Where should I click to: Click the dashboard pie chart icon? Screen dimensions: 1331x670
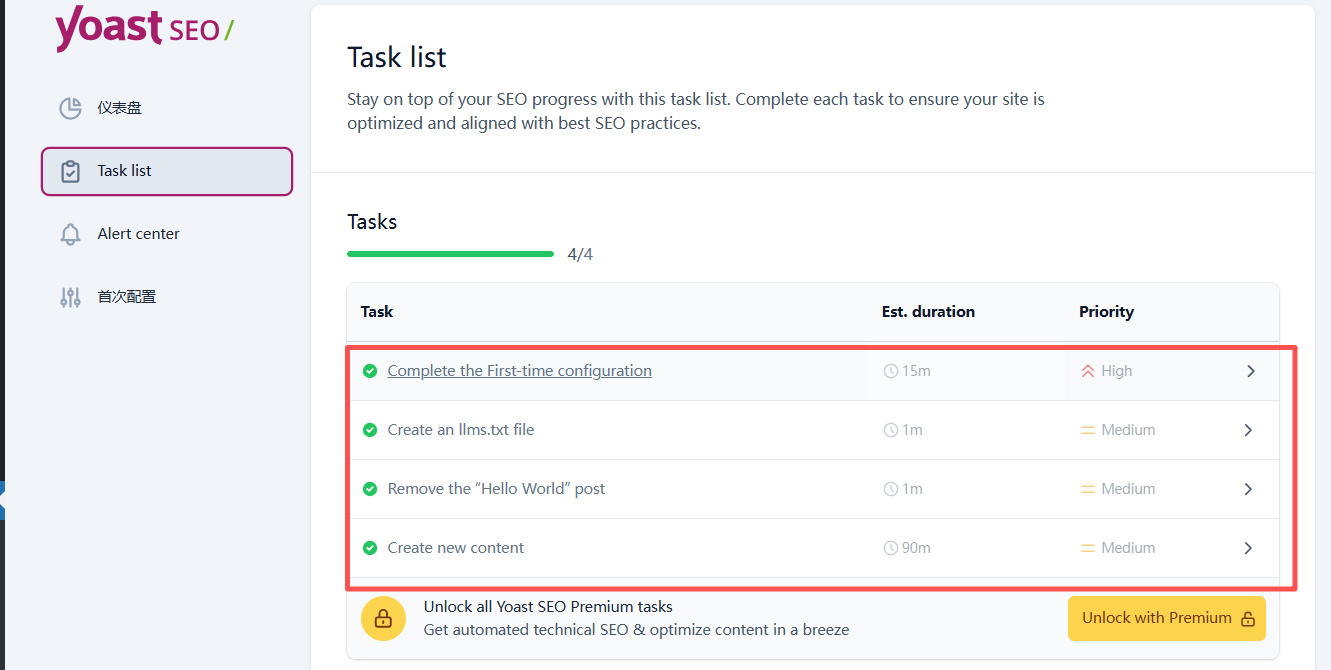[70, 108]
